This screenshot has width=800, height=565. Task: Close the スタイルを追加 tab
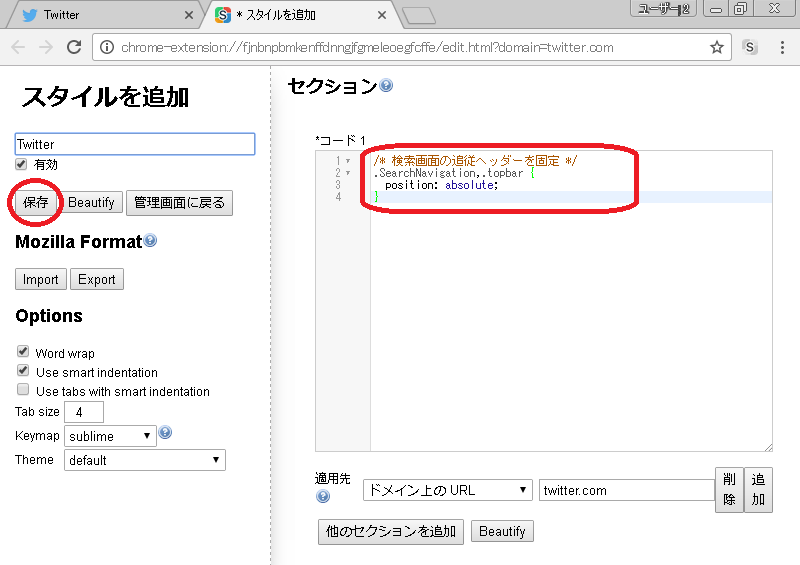tap(382, 15)
